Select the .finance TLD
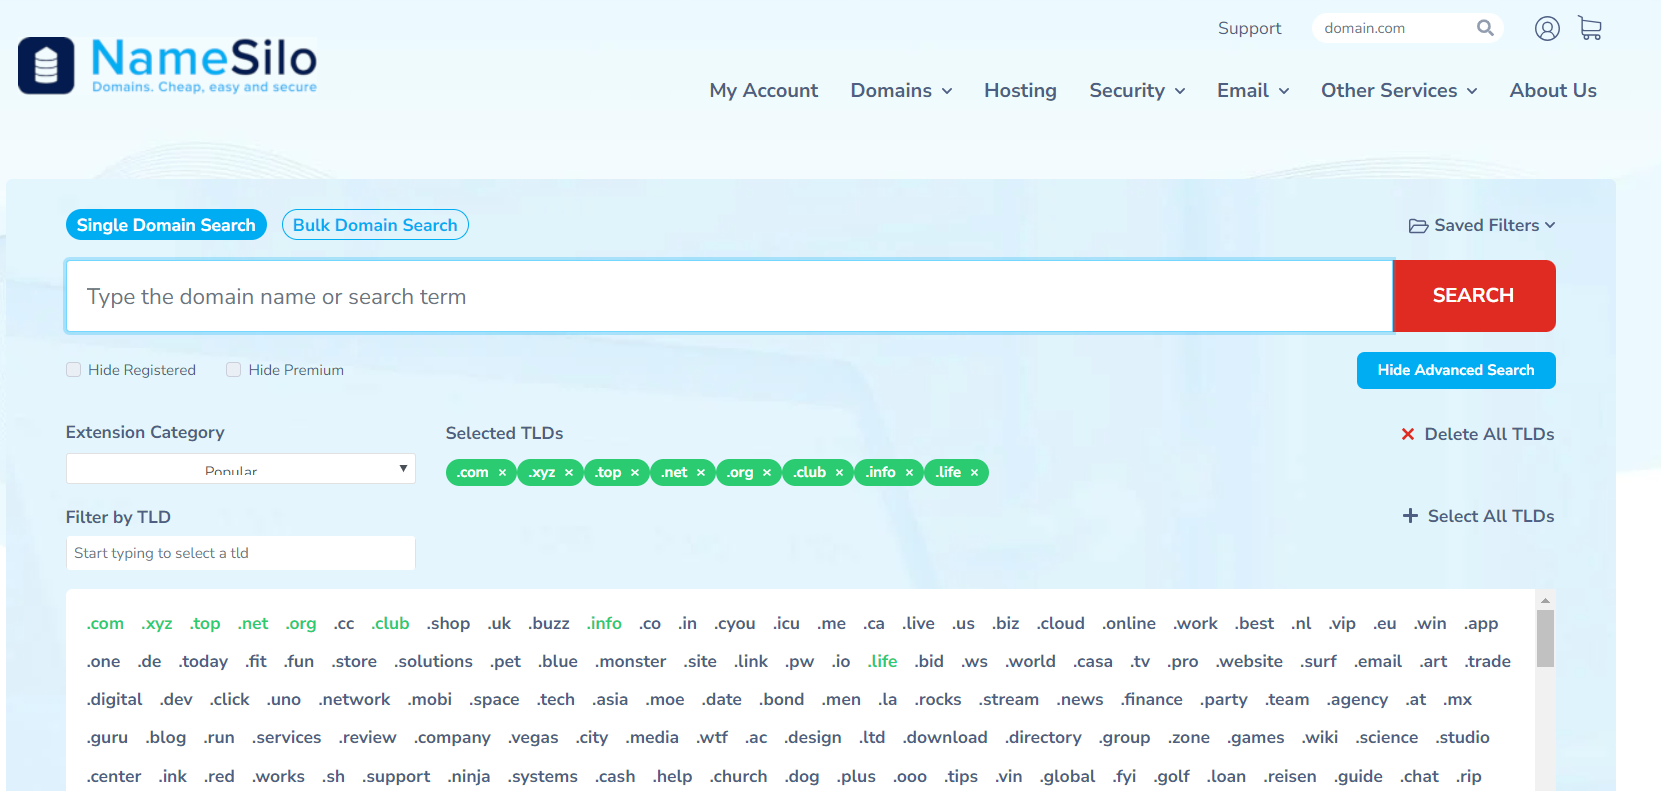 1151,699
